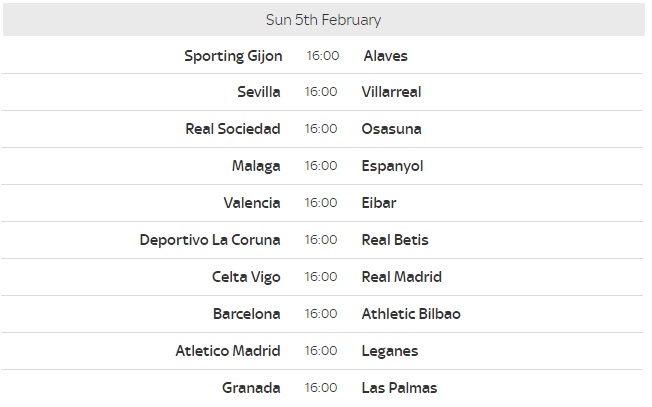Open Athletic Bilbao team page
652x407 pixels.
(x=411, y=314)
